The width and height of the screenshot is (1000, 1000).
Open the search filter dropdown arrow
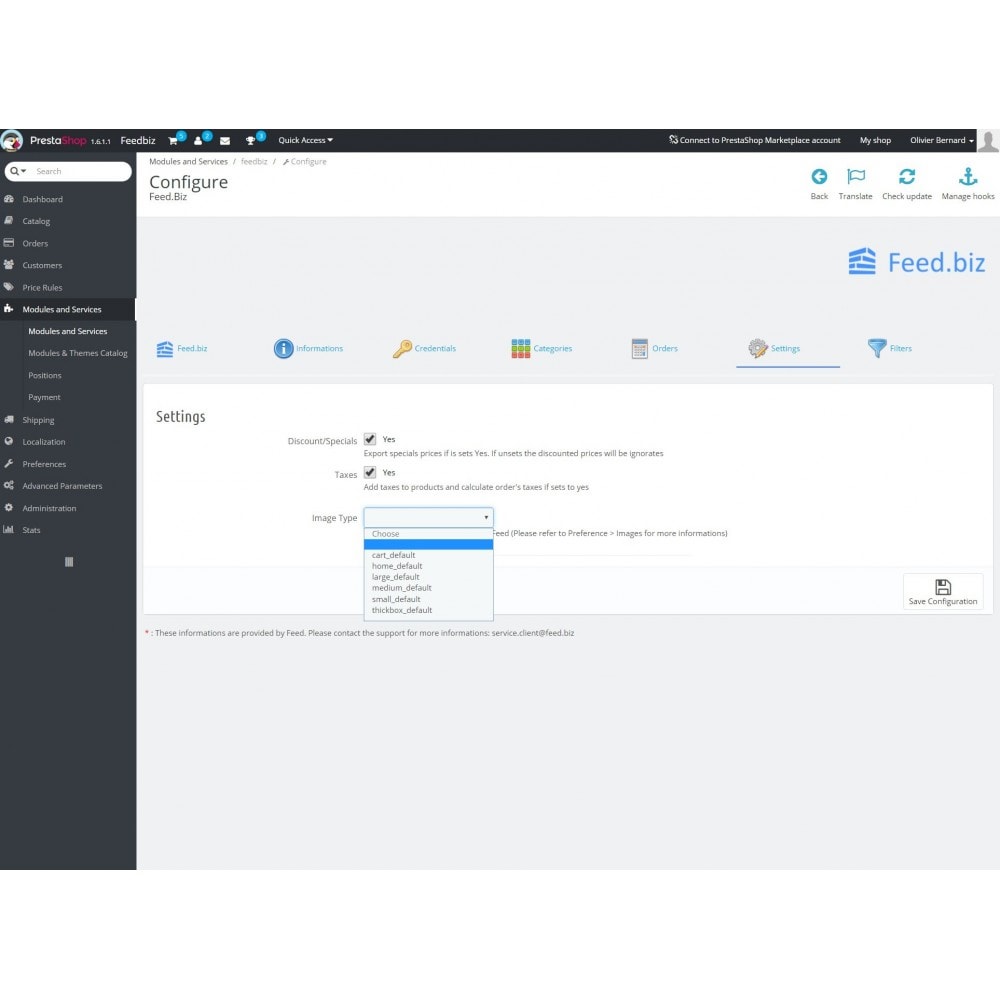[18, 171]
